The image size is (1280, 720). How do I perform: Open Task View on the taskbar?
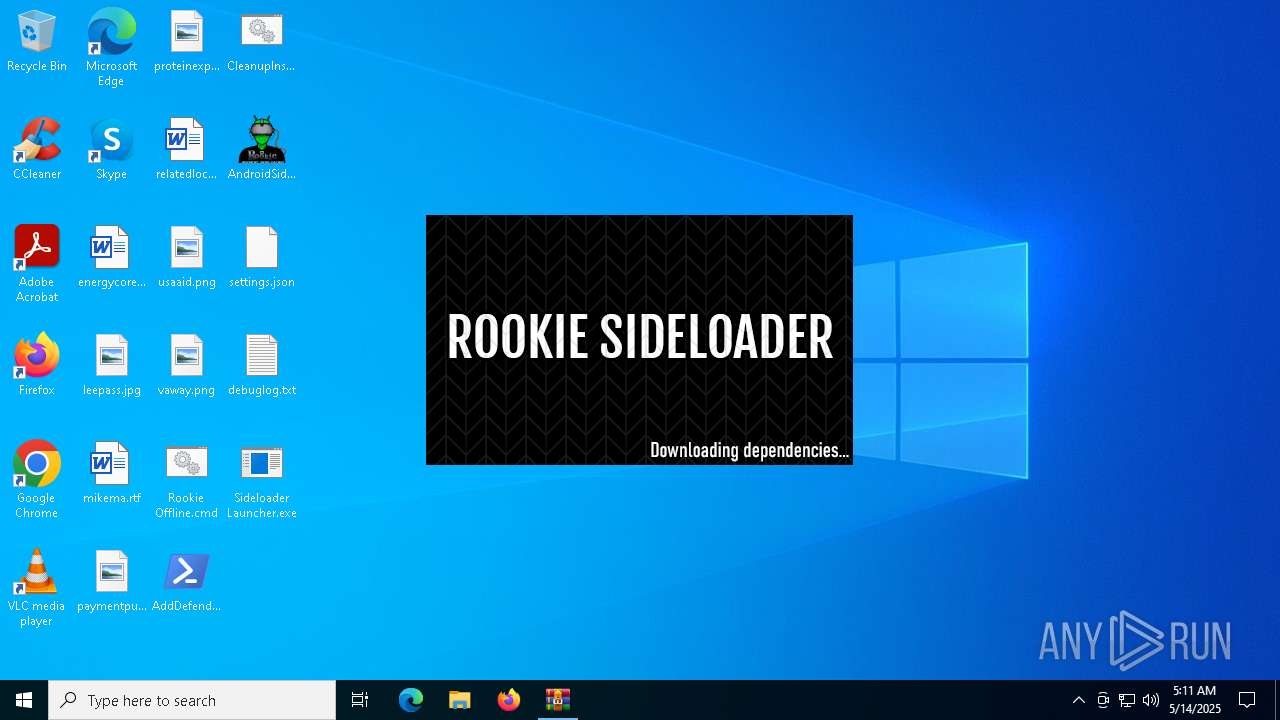(x=360, y=700)
